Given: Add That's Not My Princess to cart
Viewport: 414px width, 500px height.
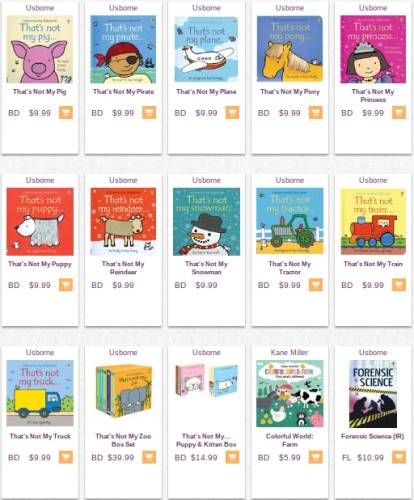Looking at the screenshot, I should click(399, 113).
